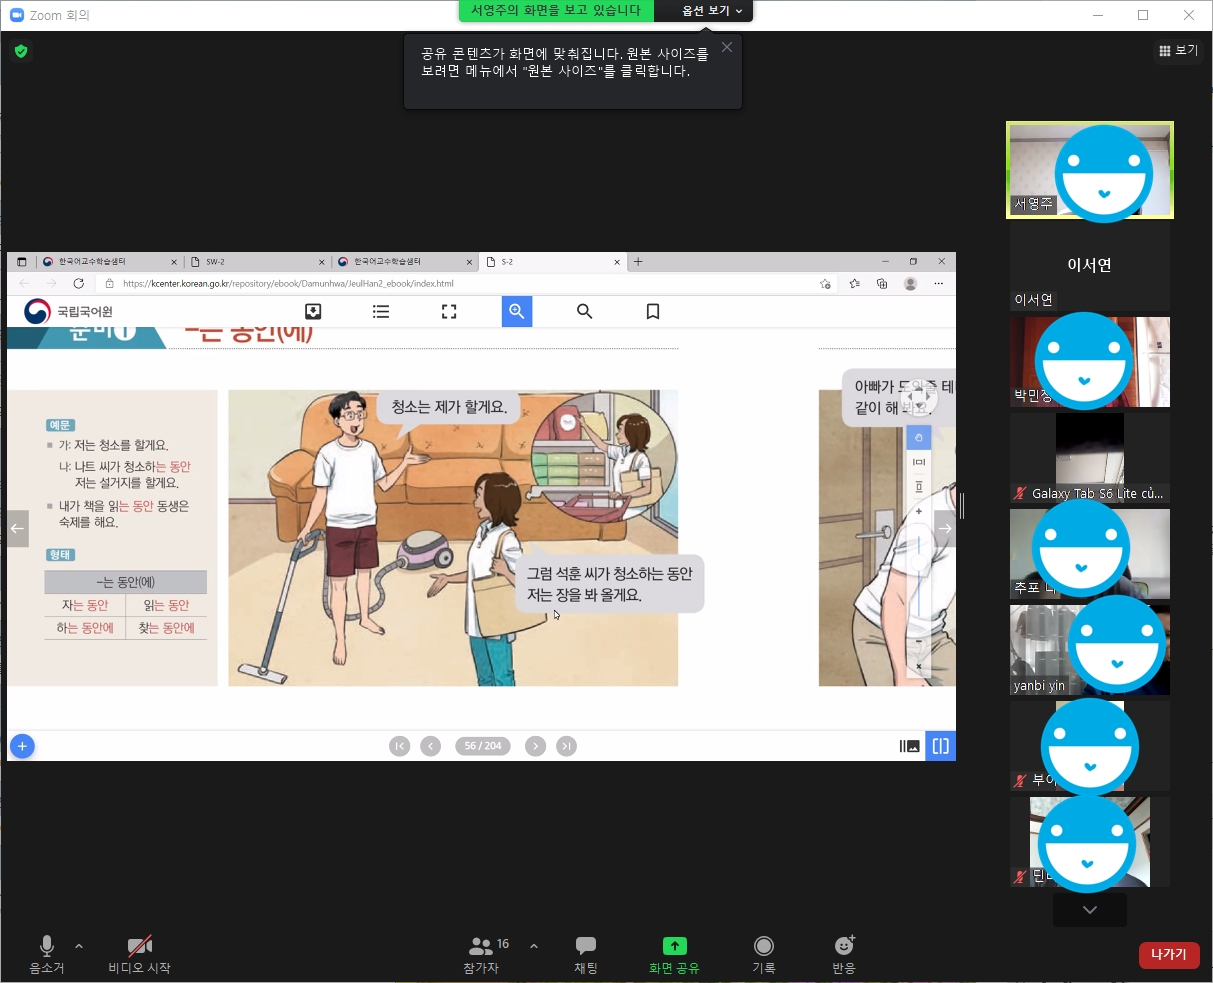
Task: Close the original-size notification popup
Action: (727, 47)
